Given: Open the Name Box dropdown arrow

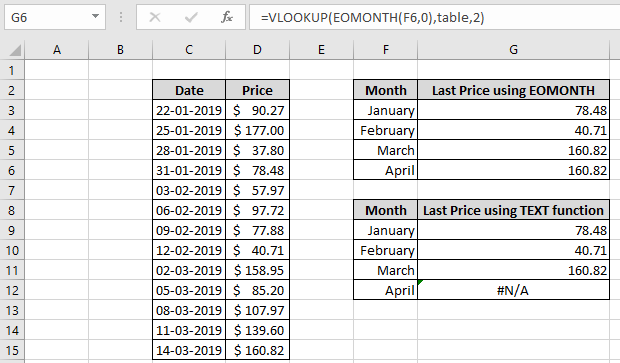Looking at the screenshot, I should 95,17.
